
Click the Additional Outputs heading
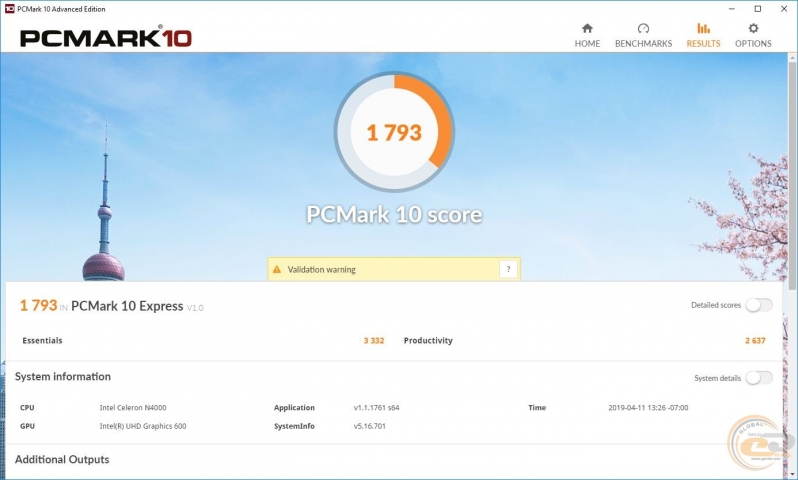point(62,459)
